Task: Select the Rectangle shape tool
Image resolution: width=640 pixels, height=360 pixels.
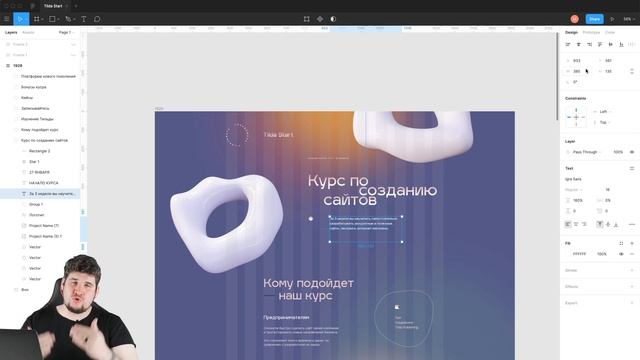Action: click(52, 19)
